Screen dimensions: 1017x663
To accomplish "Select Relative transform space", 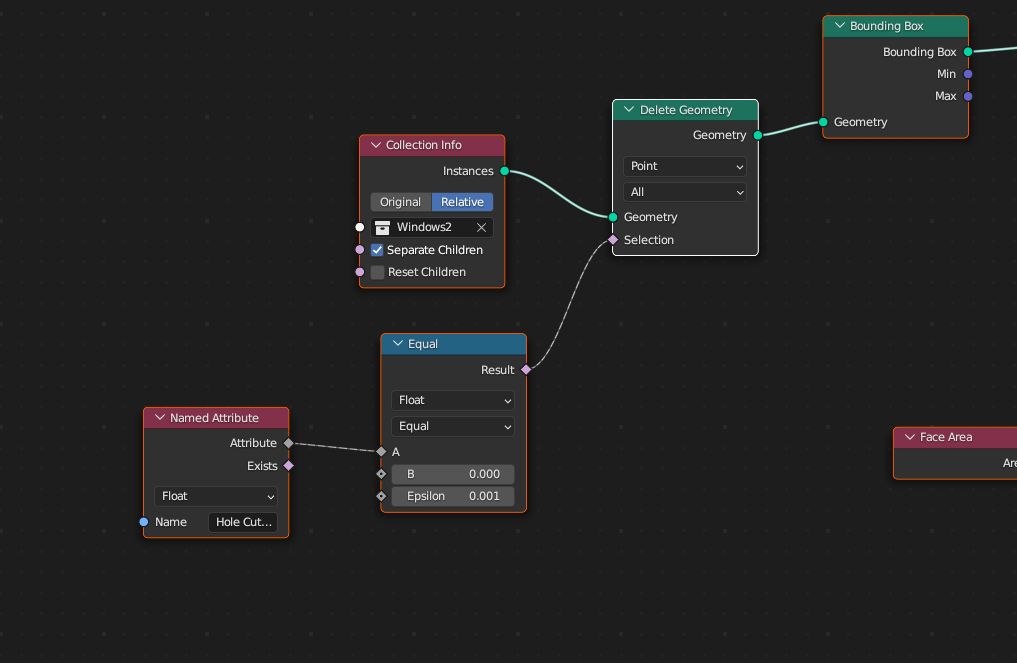I will point(462,202).
